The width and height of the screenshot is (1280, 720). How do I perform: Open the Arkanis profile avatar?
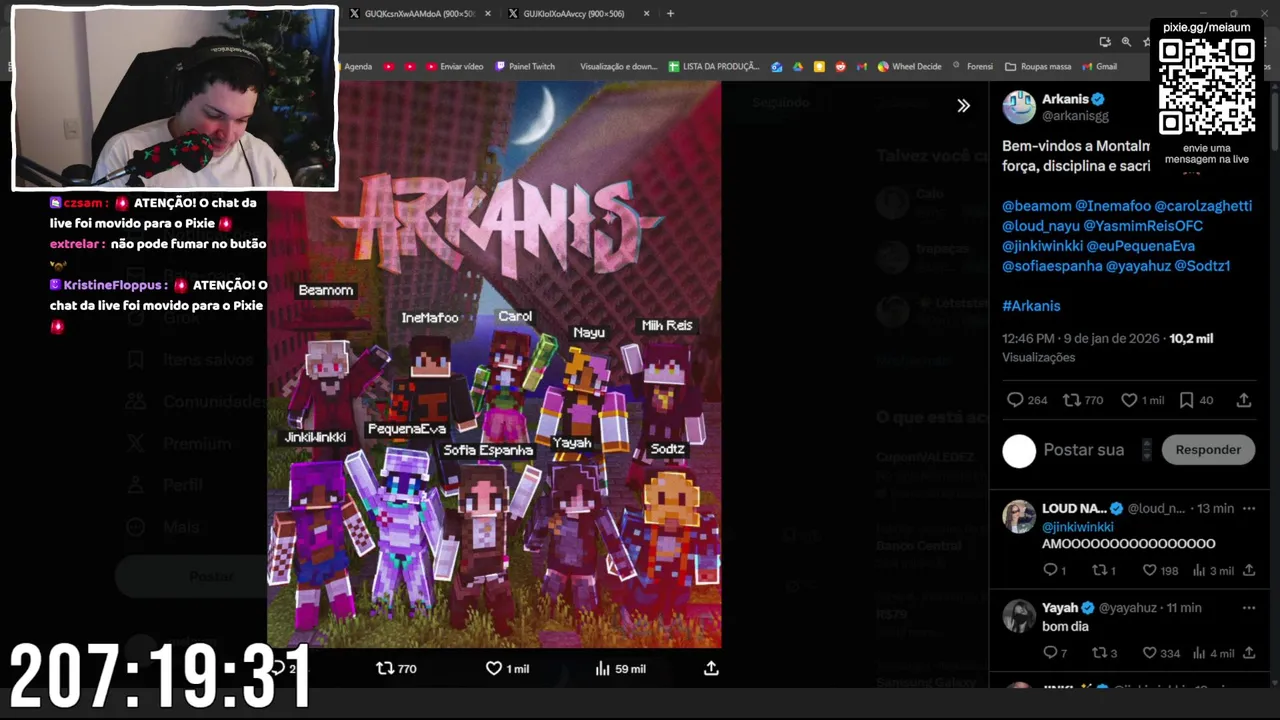point(1019,107)
